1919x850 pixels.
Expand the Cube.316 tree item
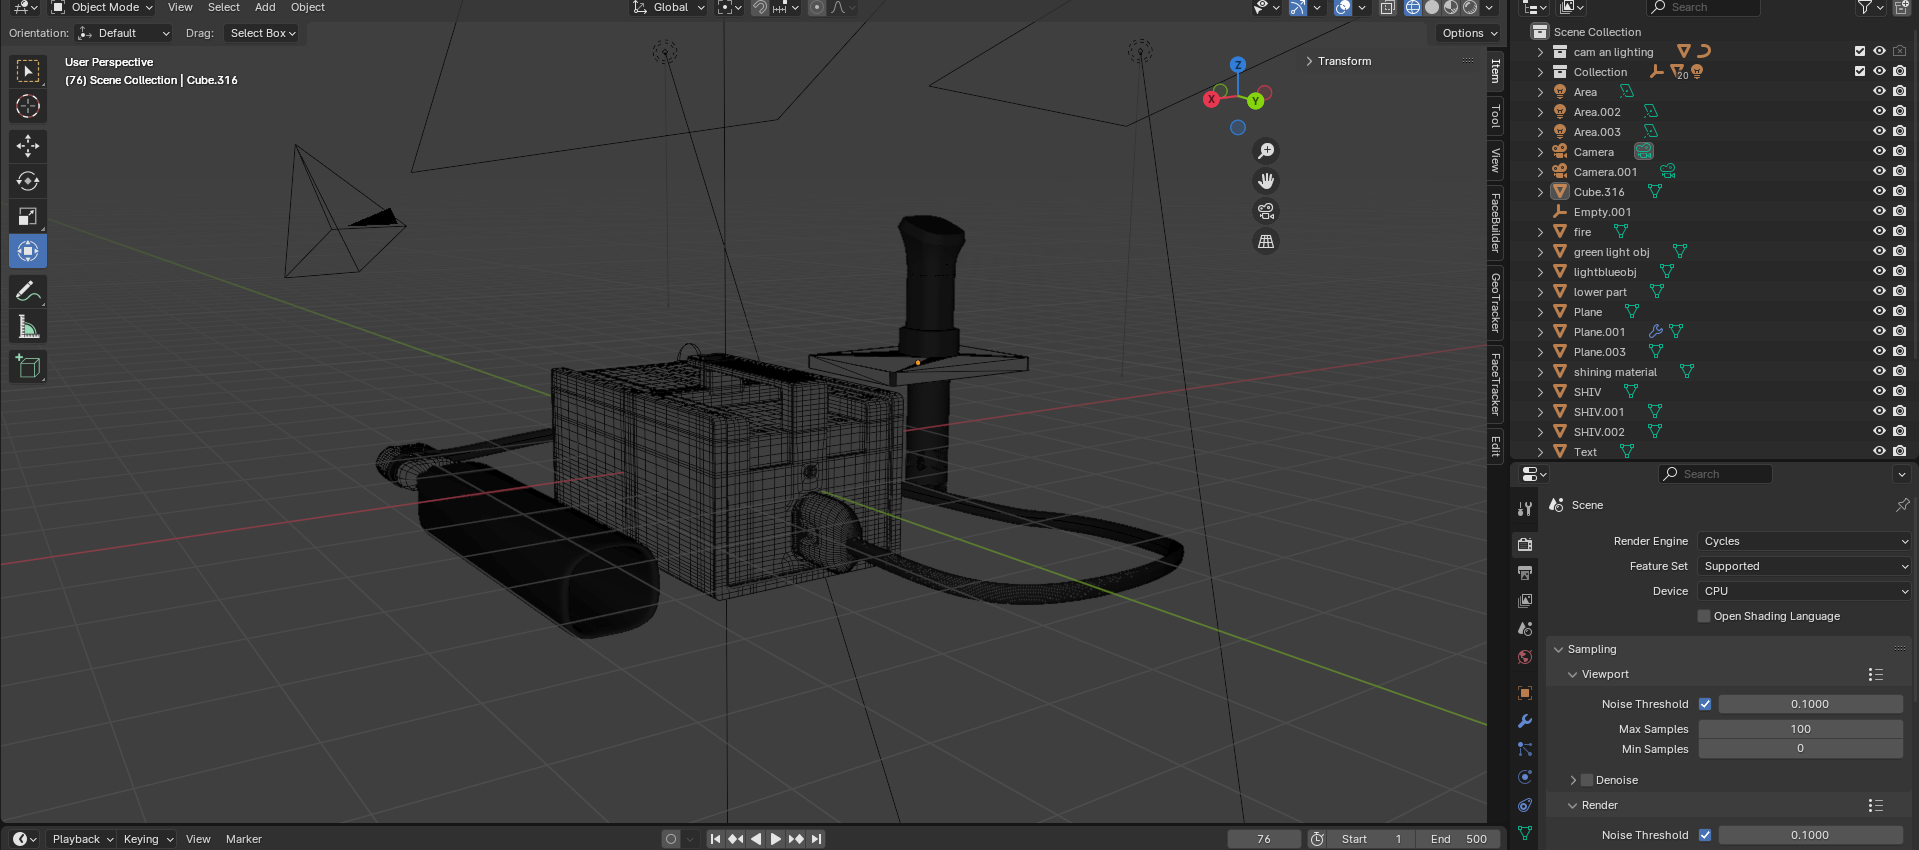pyautogui.click(x=1540, y=192)
